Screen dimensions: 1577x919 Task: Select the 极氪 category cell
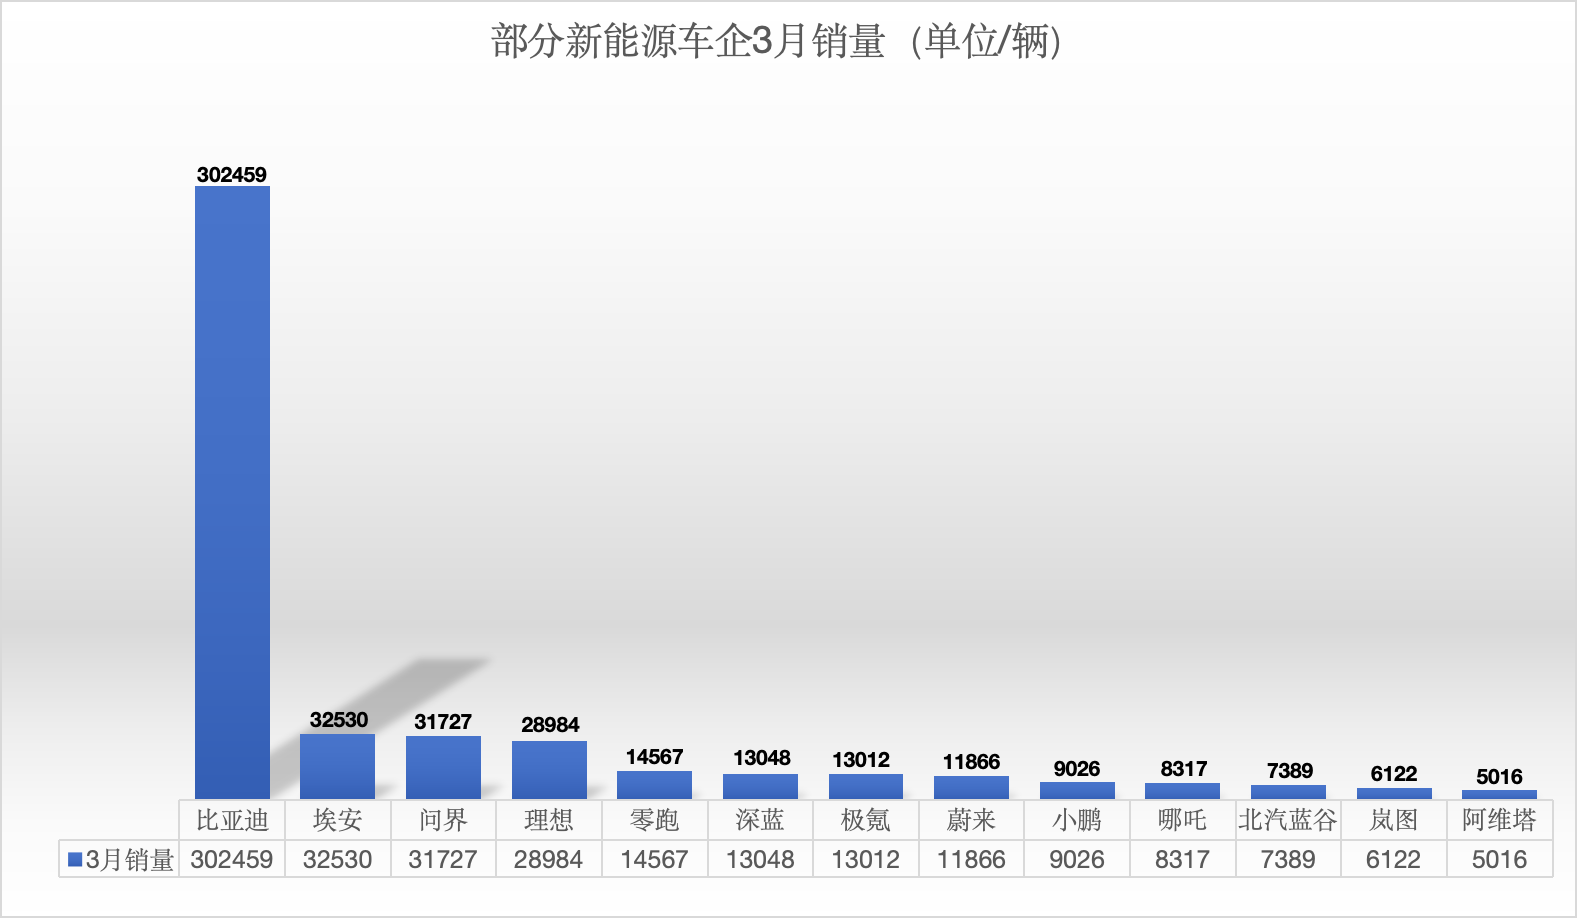click(866, 820)
